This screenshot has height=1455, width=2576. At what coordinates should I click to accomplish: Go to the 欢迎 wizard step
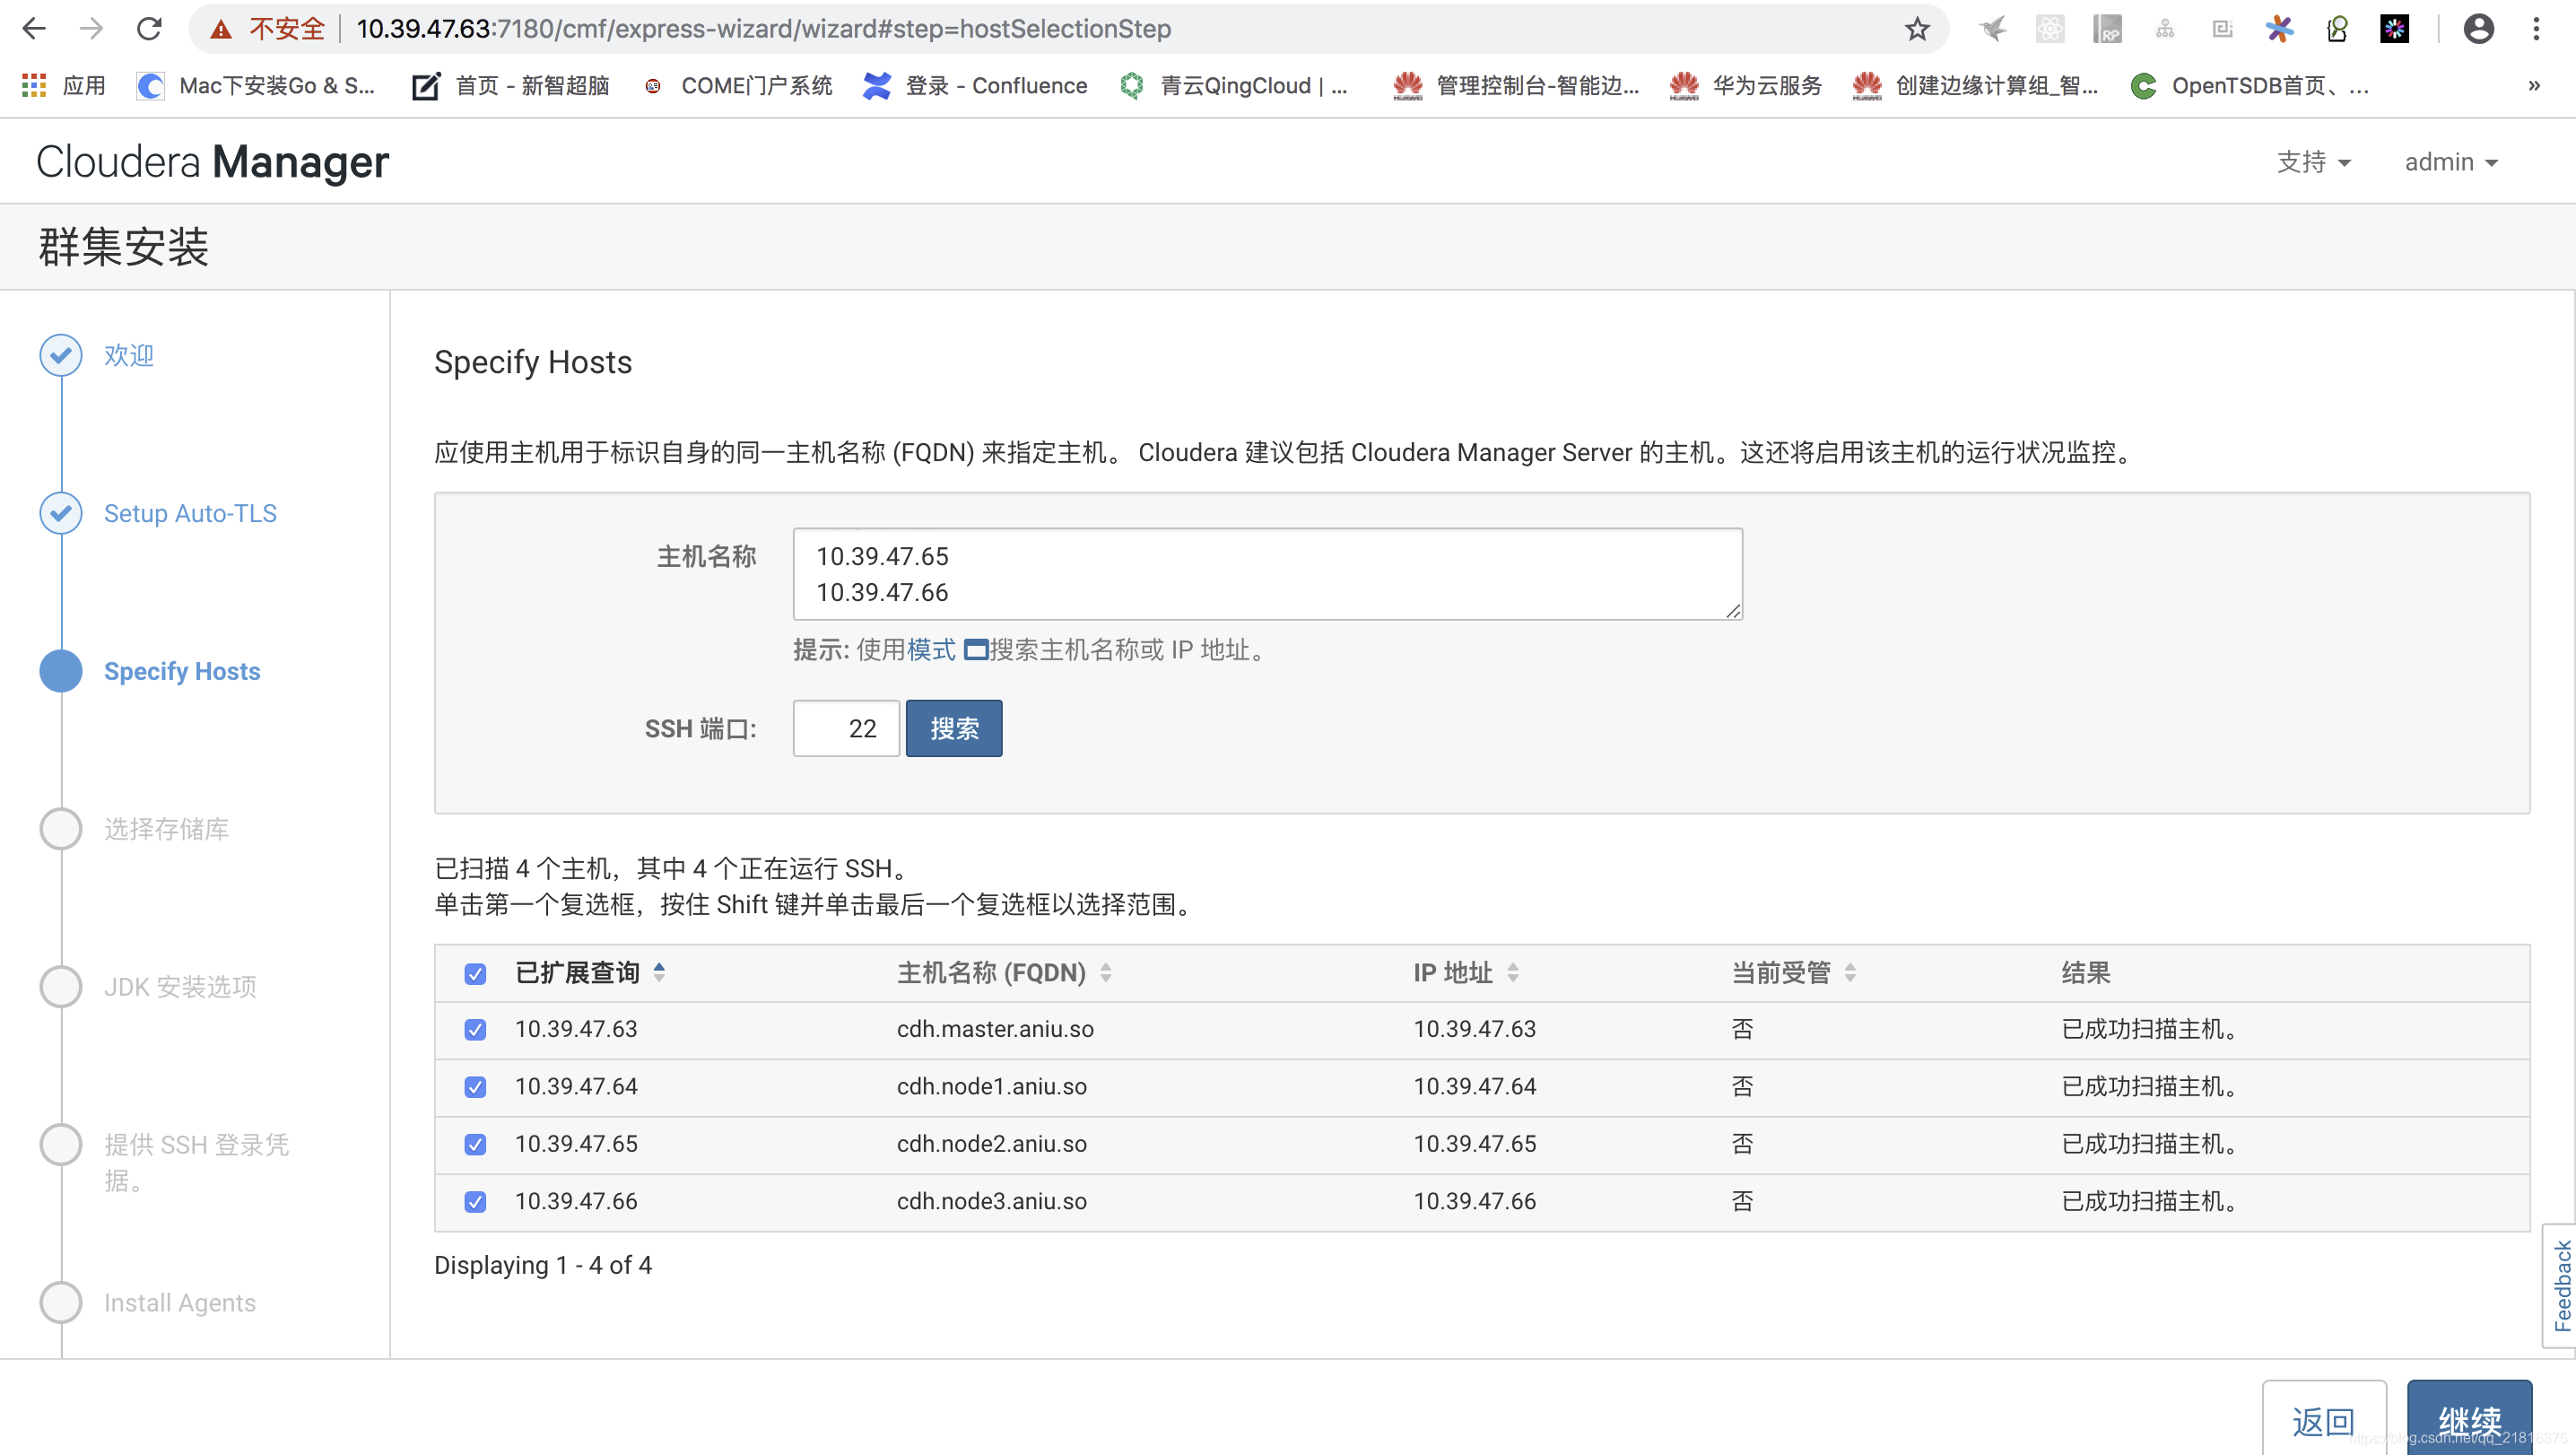(x=129, y=355)
